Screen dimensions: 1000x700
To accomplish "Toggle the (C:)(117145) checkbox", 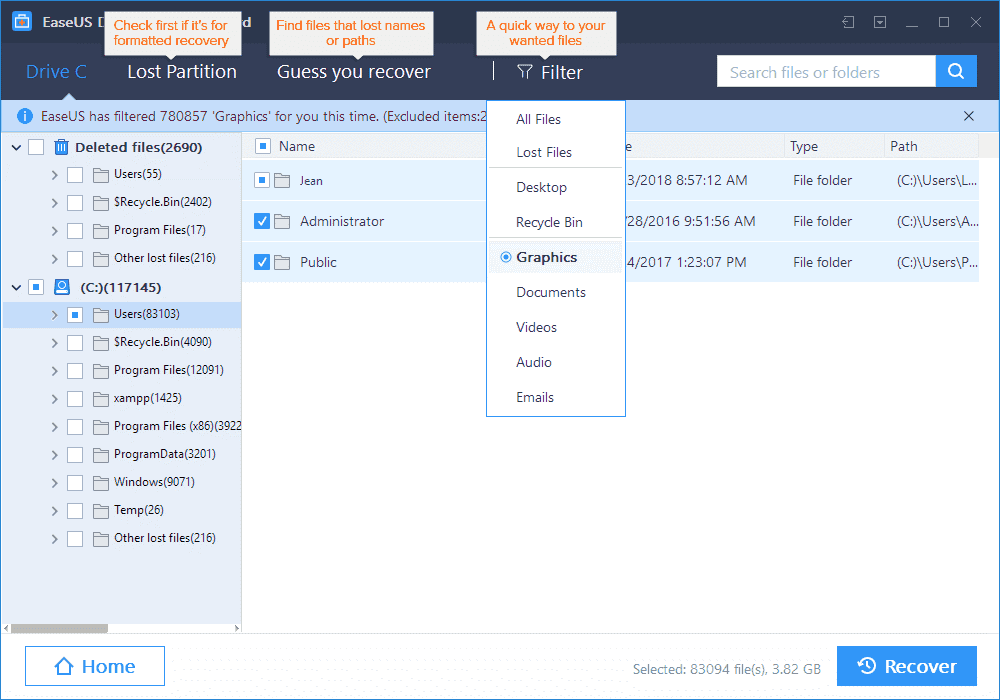I will tap(36, 288).
